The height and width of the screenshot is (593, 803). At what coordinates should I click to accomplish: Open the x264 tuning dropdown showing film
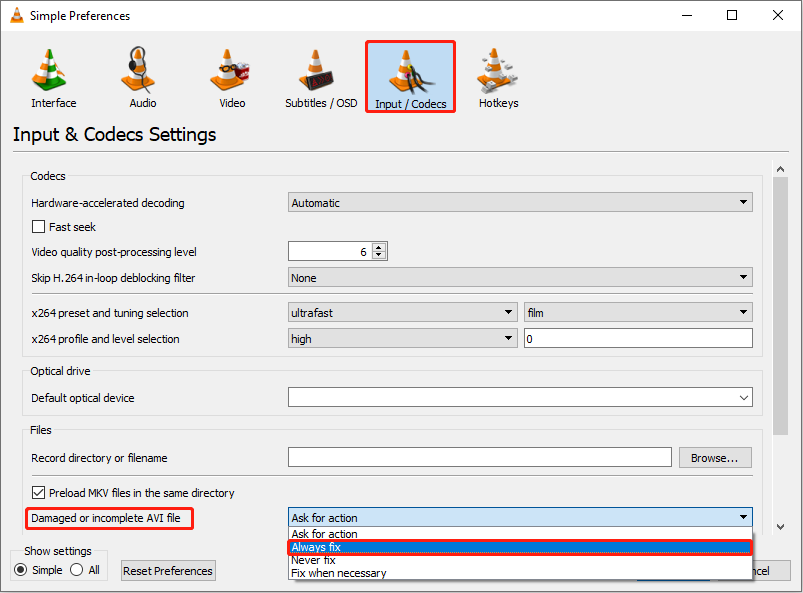[x=638, y=312]
